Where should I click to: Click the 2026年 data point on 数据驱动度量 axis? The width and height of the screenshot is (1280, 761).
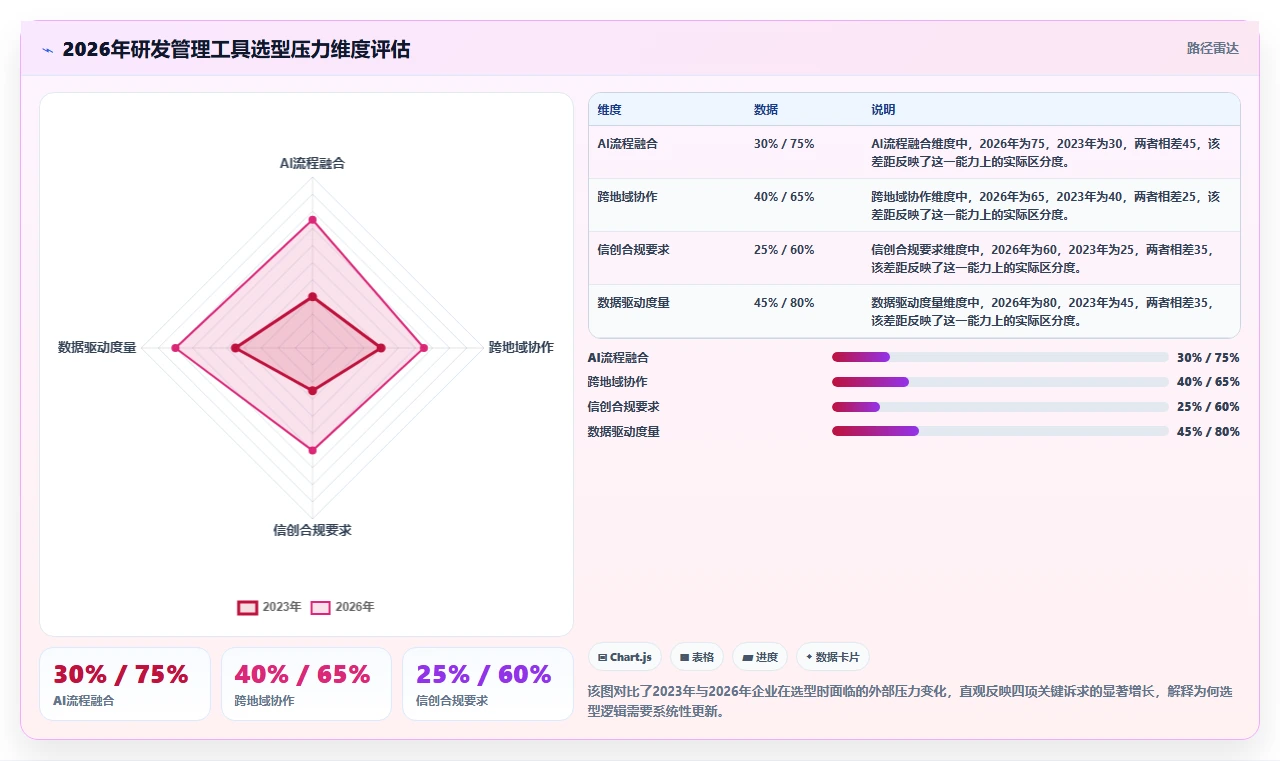175,348
